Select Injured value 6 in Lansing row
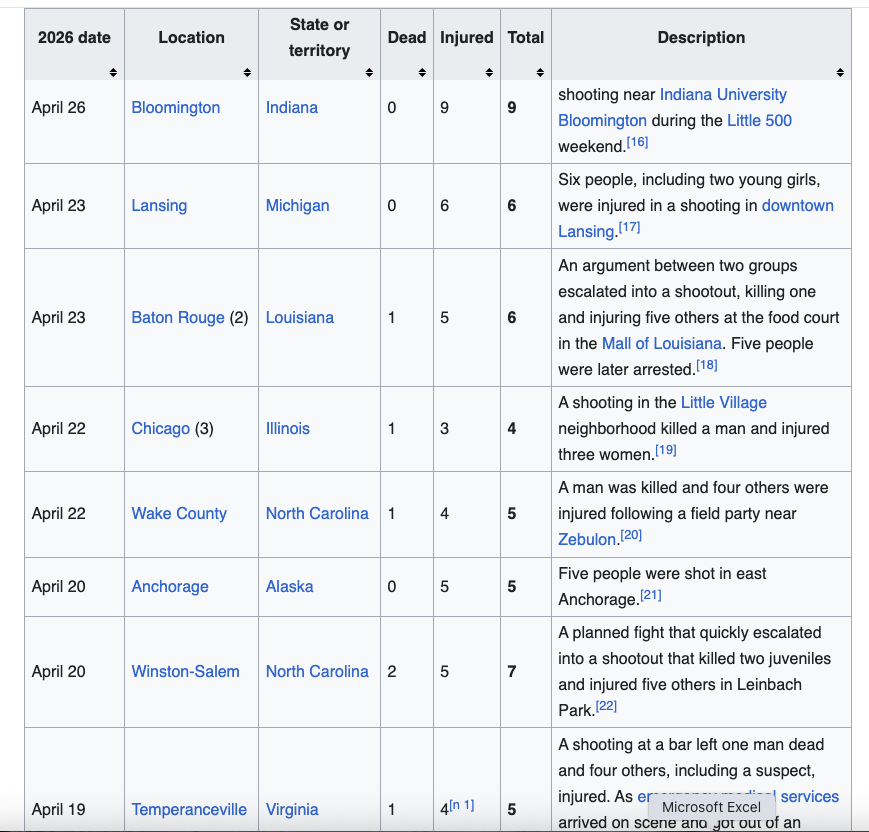The width and height of the screenshot is (869, 832). pyautogui.click(x=444, y=206)
